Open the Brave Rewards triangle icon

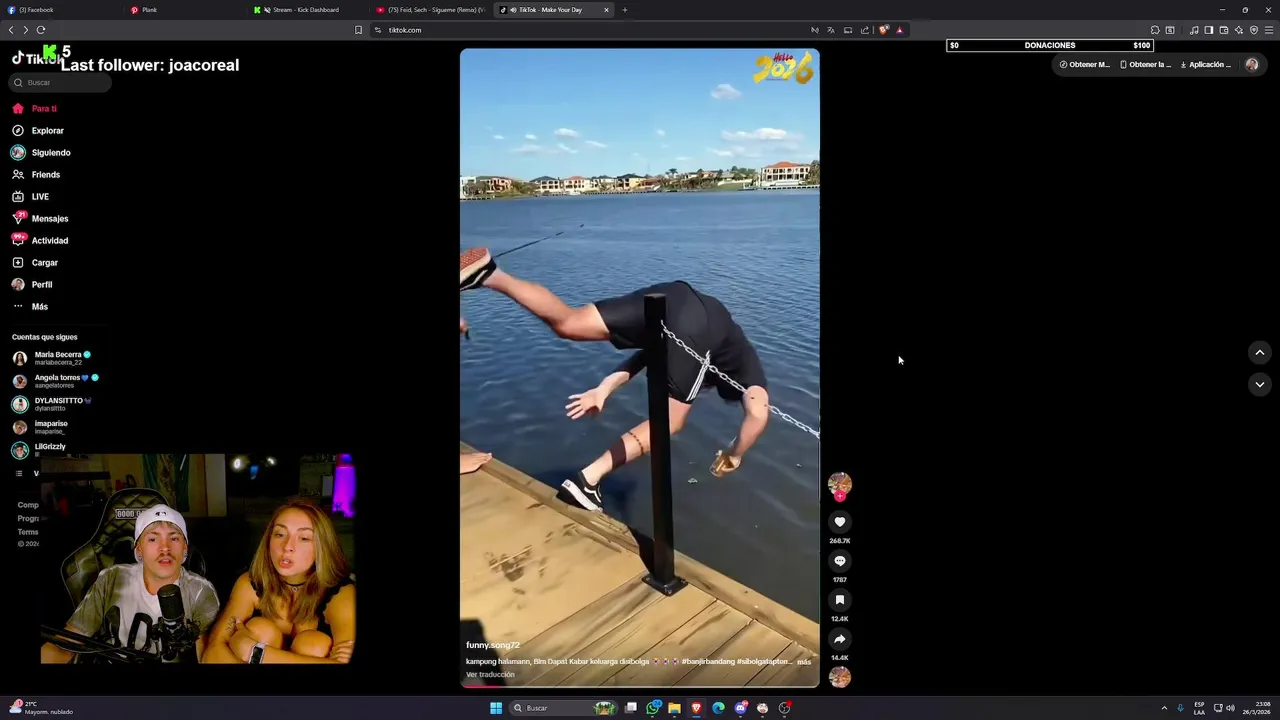click(900, 30)
